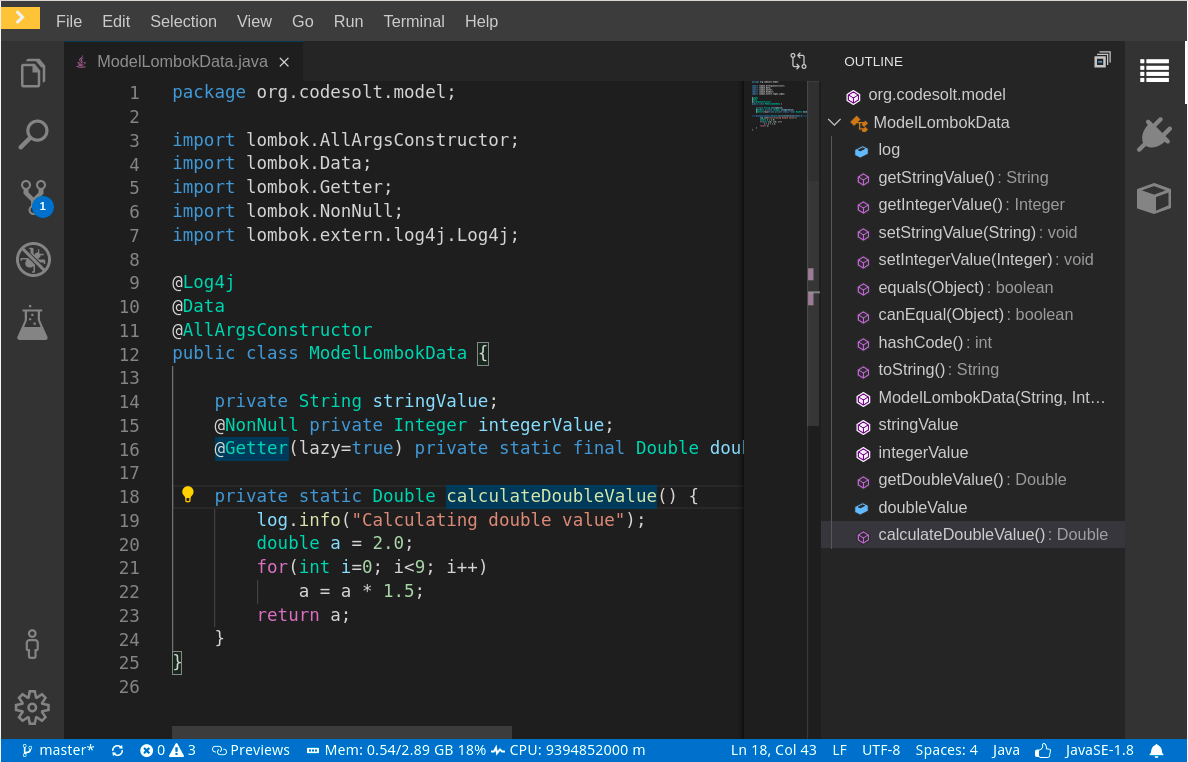
Task: Open the Endpoints plug icon panel
Action: click(1154, 134)
